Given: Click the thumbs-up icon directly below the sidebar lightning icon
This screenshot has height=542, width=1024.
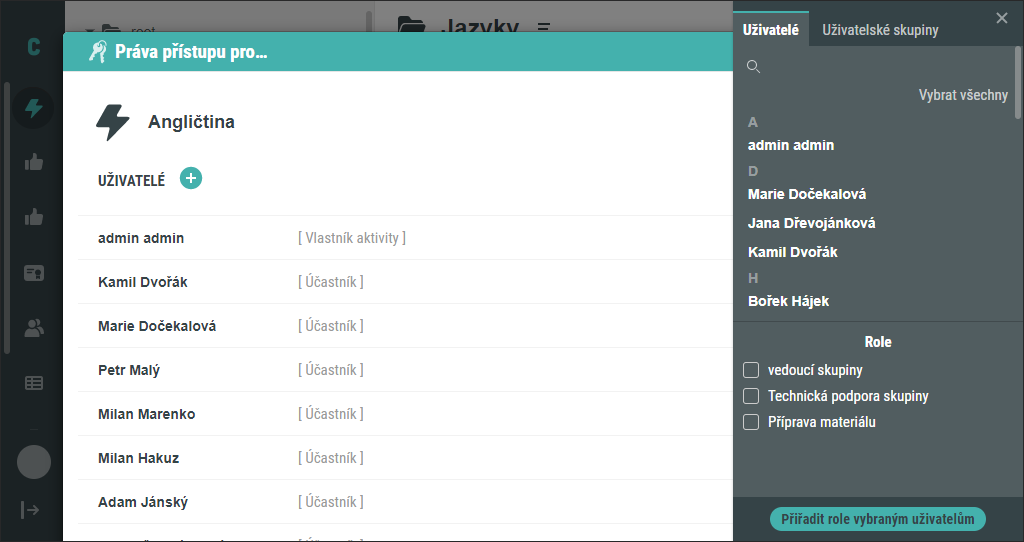Looking at the screenshot, I should click(34, 162).
